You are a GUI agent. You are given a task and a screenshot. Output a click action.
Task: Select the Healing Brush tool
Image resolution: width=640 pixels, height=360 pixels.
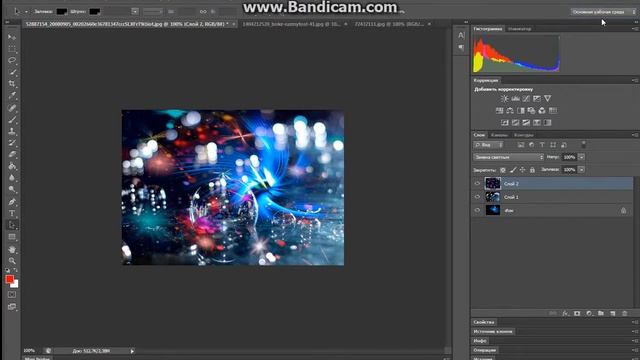(12, 108)
